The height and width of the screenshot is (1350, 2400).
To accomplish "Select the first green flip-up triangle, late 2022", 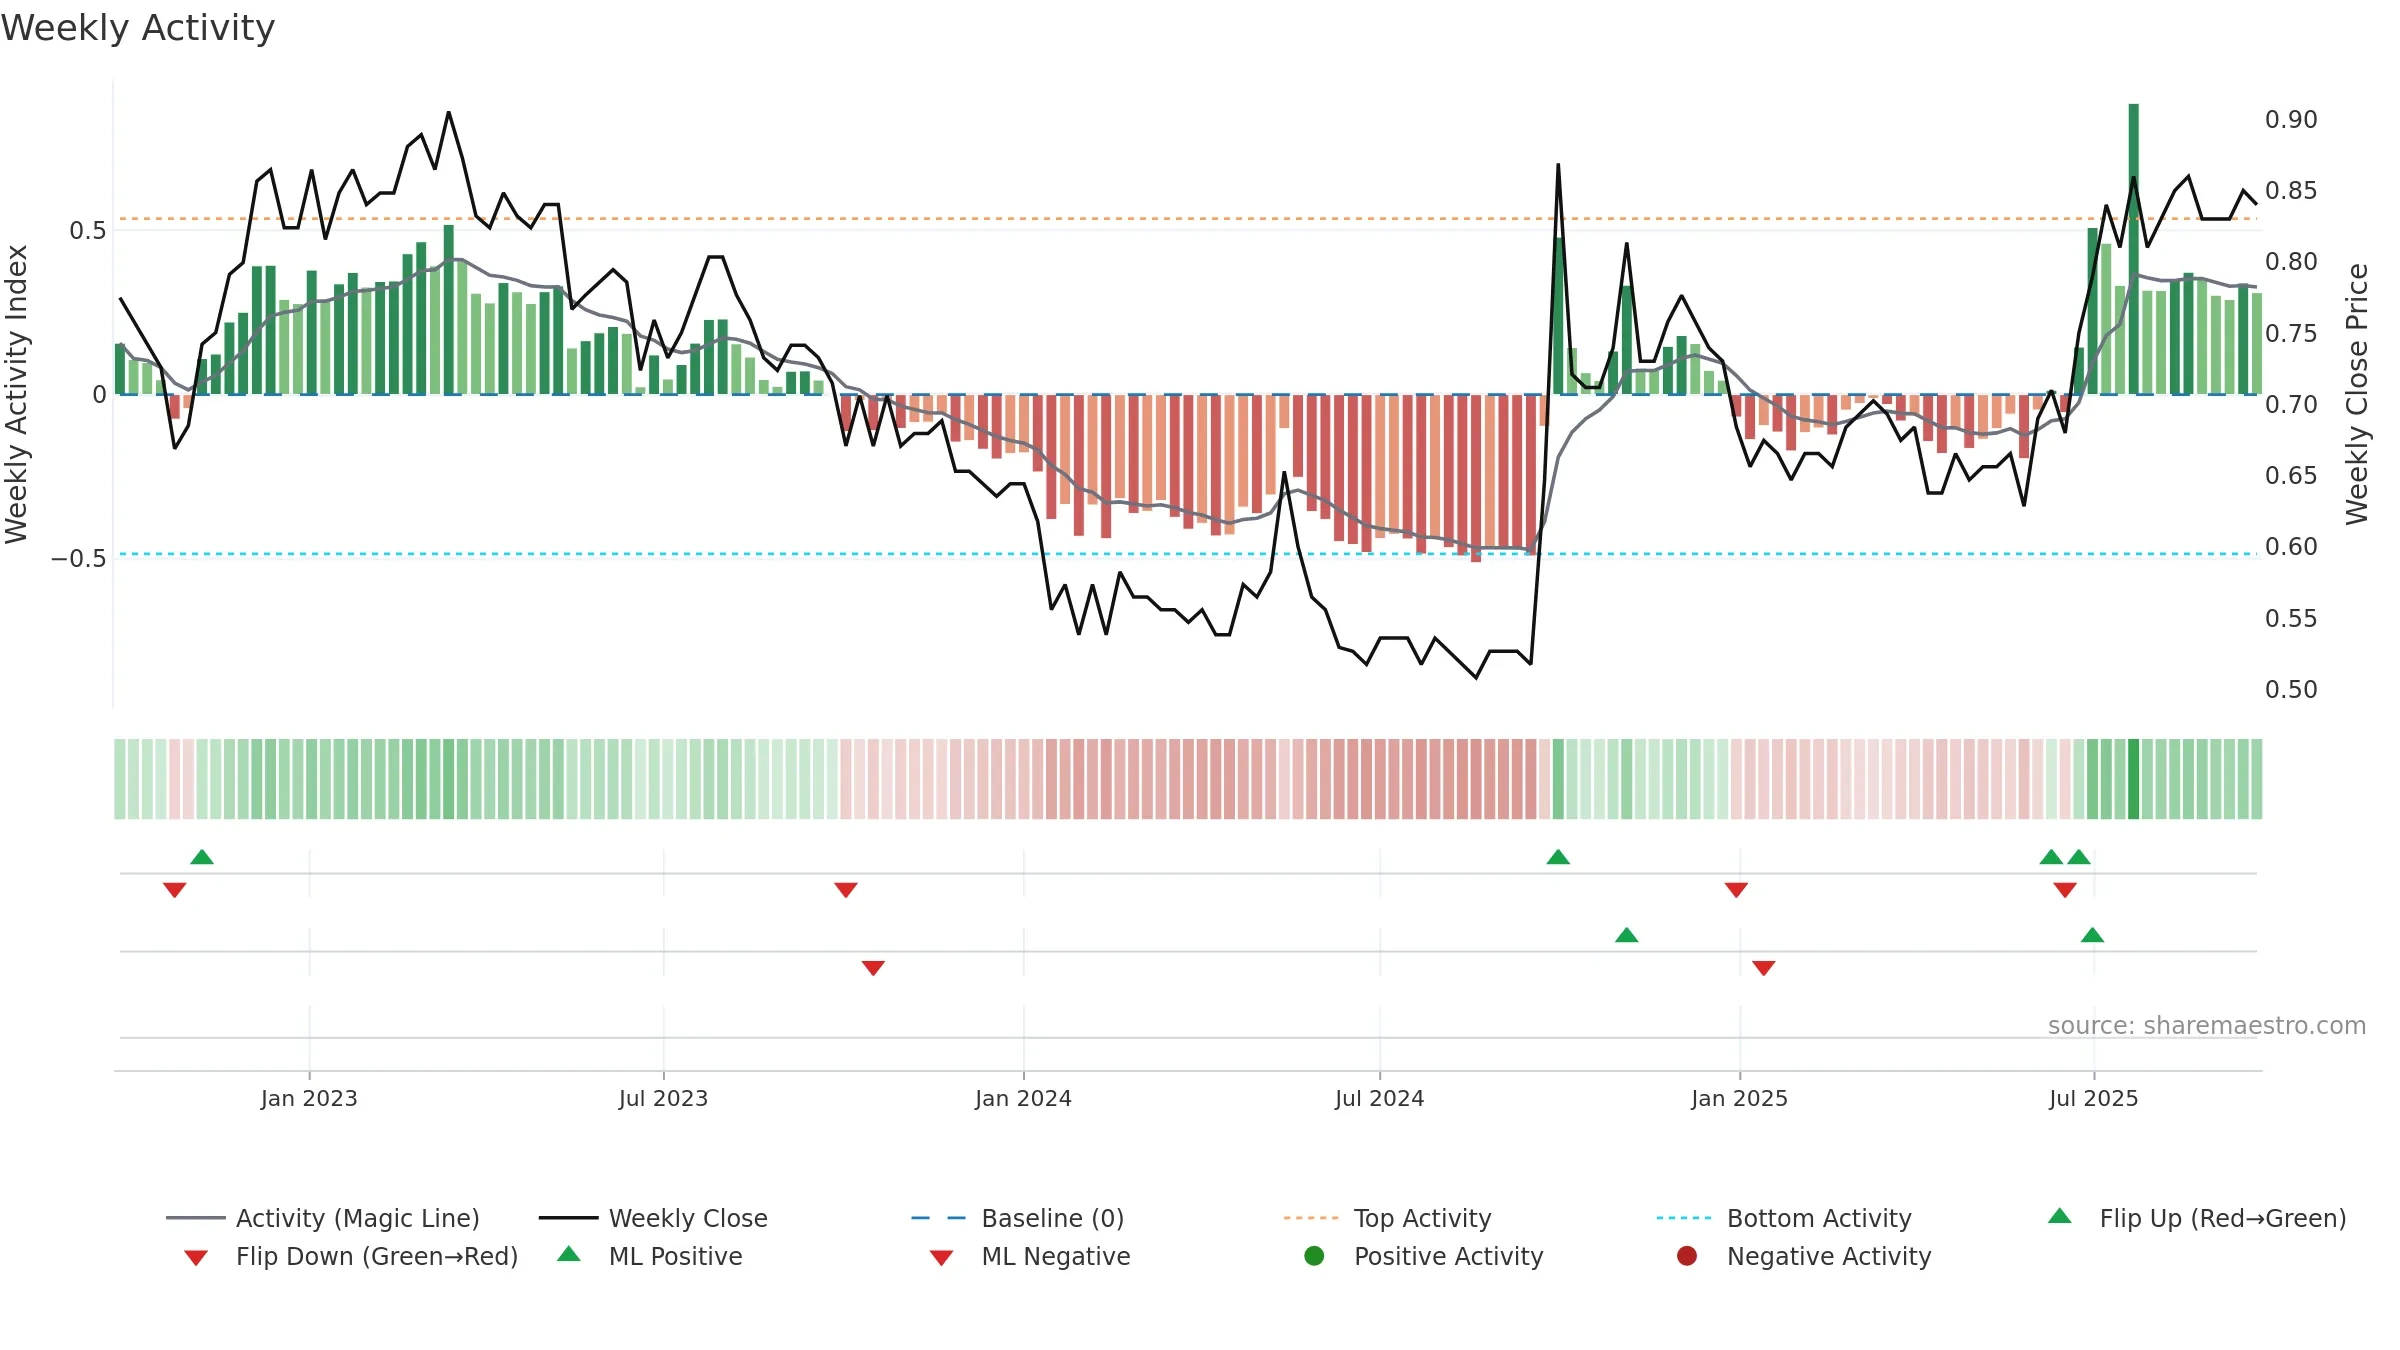I will click(x=202, y=857).
